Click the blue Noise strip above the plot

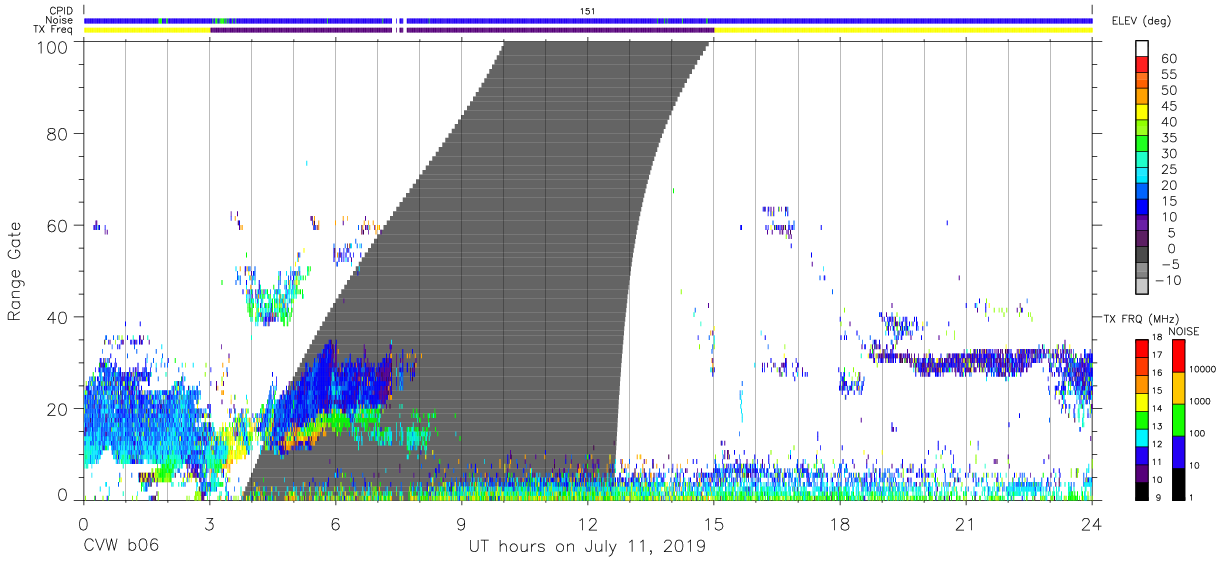point(588,20)
